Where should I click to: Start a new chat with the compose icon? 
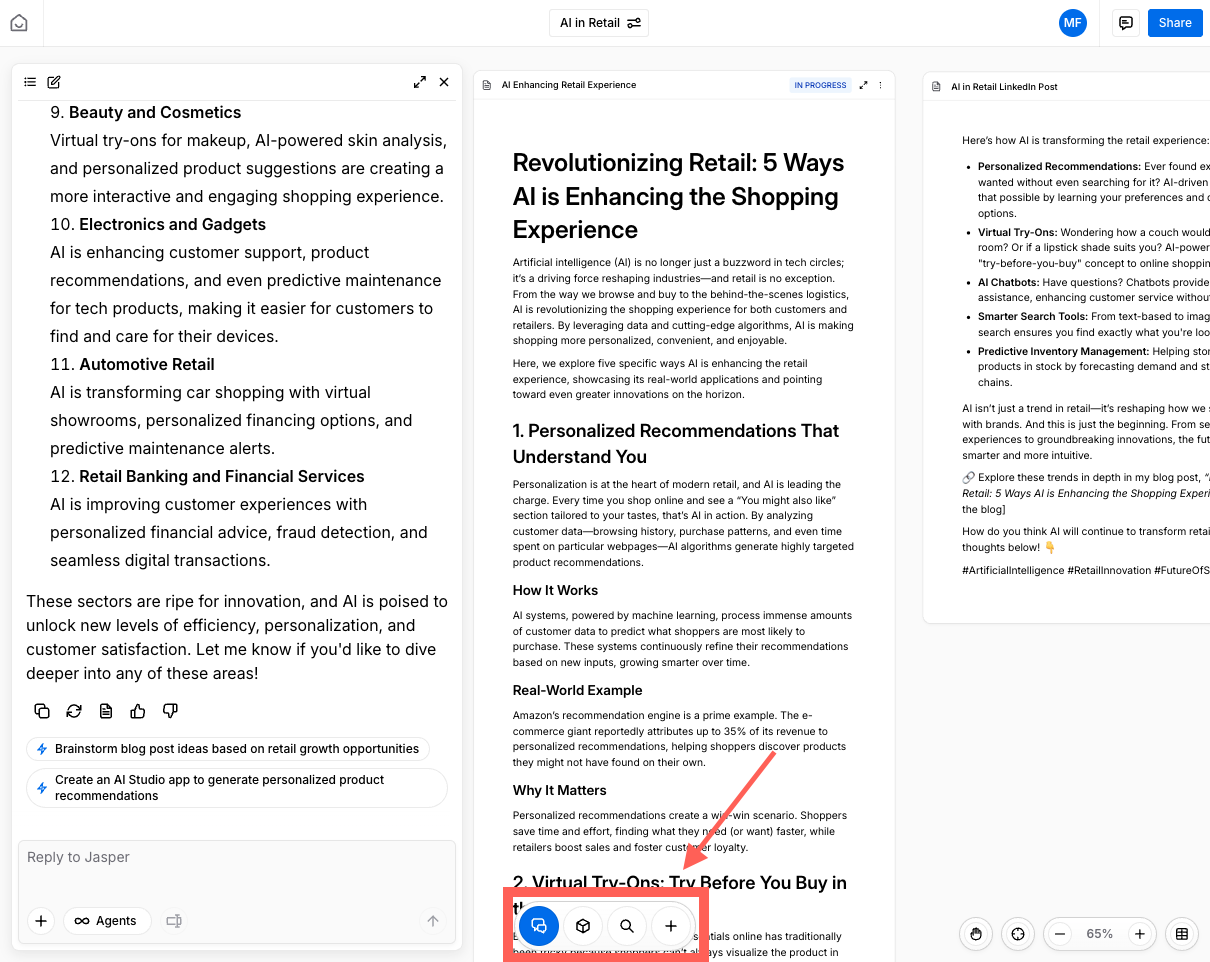click(x=54, y=82)
